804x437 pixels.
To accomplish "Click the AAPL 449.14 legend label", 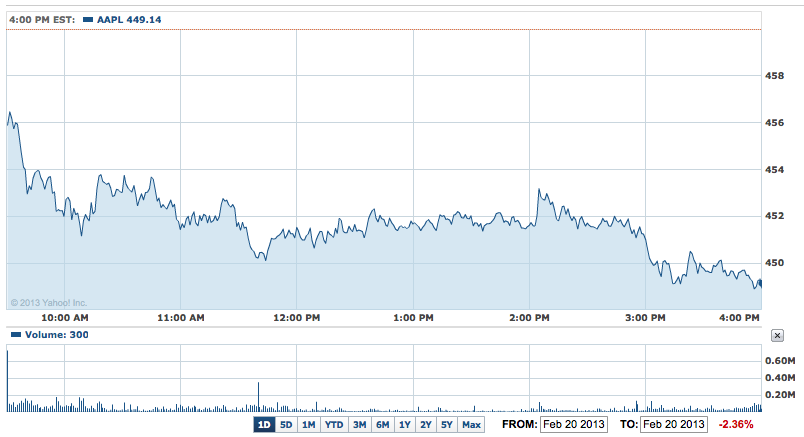I will [129, 19].
